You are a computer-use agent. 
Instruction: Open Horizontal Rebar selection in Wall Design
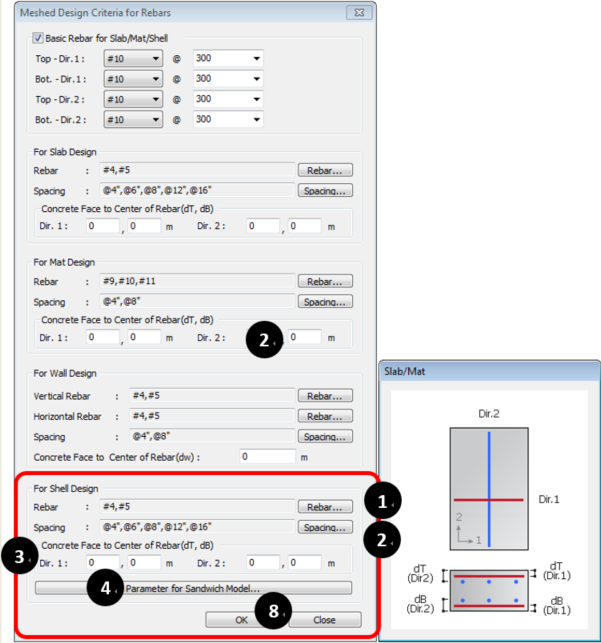click(325, 416)
